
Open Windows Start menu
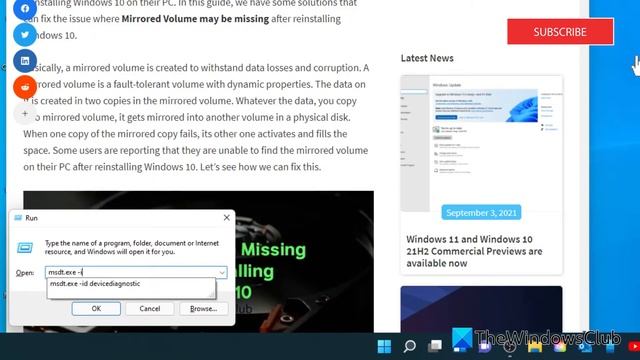pyautogui.click(x=384, y=347)
